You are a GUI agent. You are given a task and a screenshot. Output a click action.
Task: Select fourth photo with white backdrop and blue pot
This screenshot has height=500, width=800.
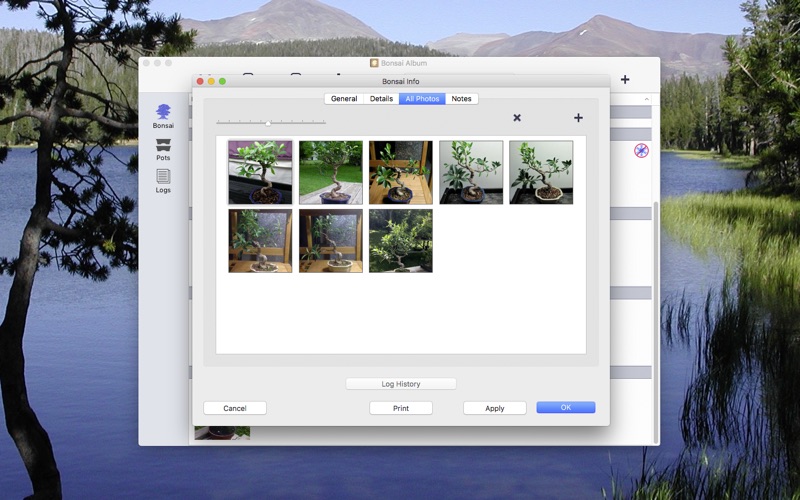[x=471, y=172]
